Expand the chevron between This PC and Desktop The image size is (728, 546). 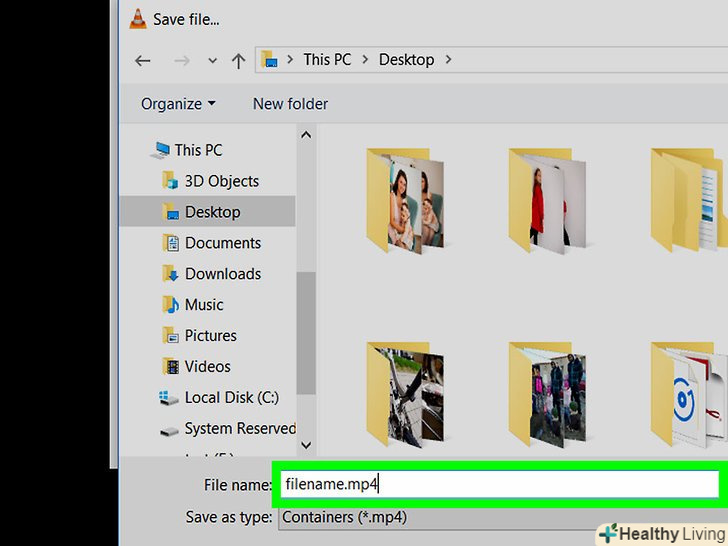coord(365,59)
